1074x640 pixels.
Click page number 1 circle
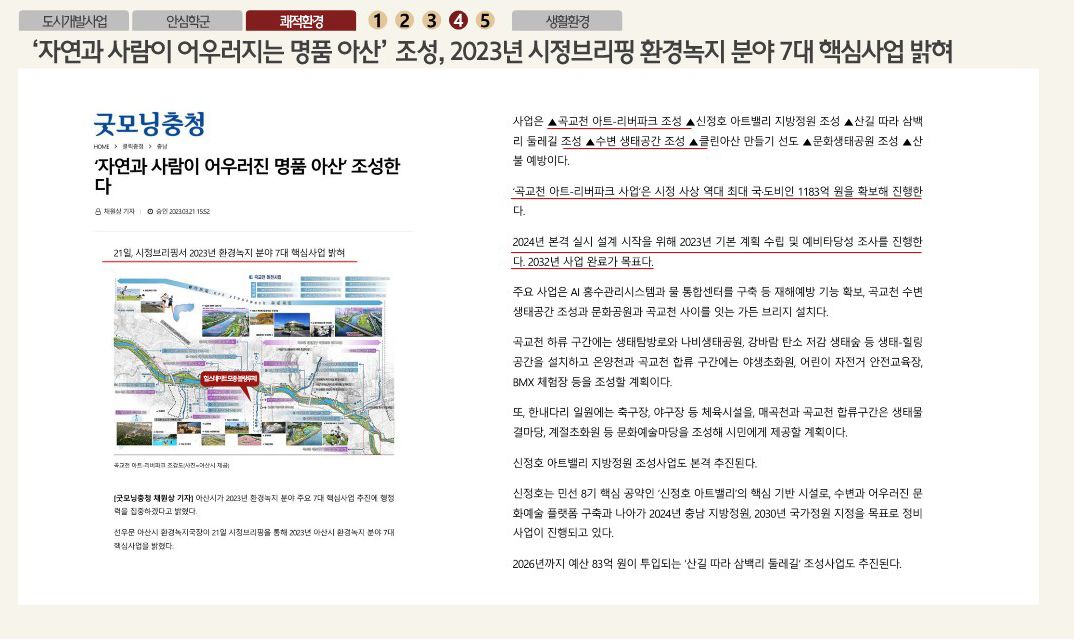coord(377,21)
